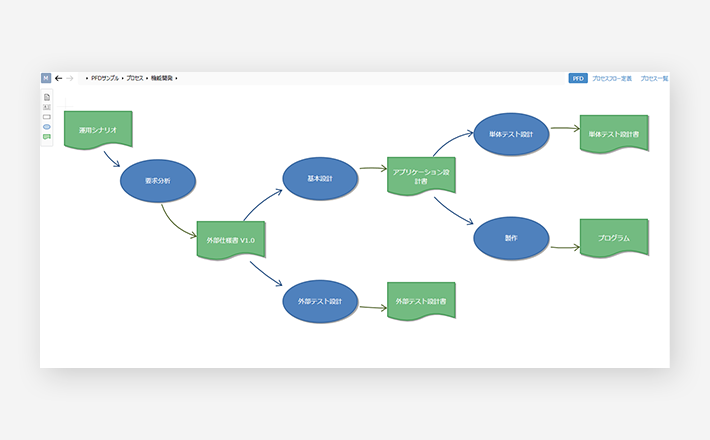Open PFDサンプル in the breadcrumb

point(105,78)
